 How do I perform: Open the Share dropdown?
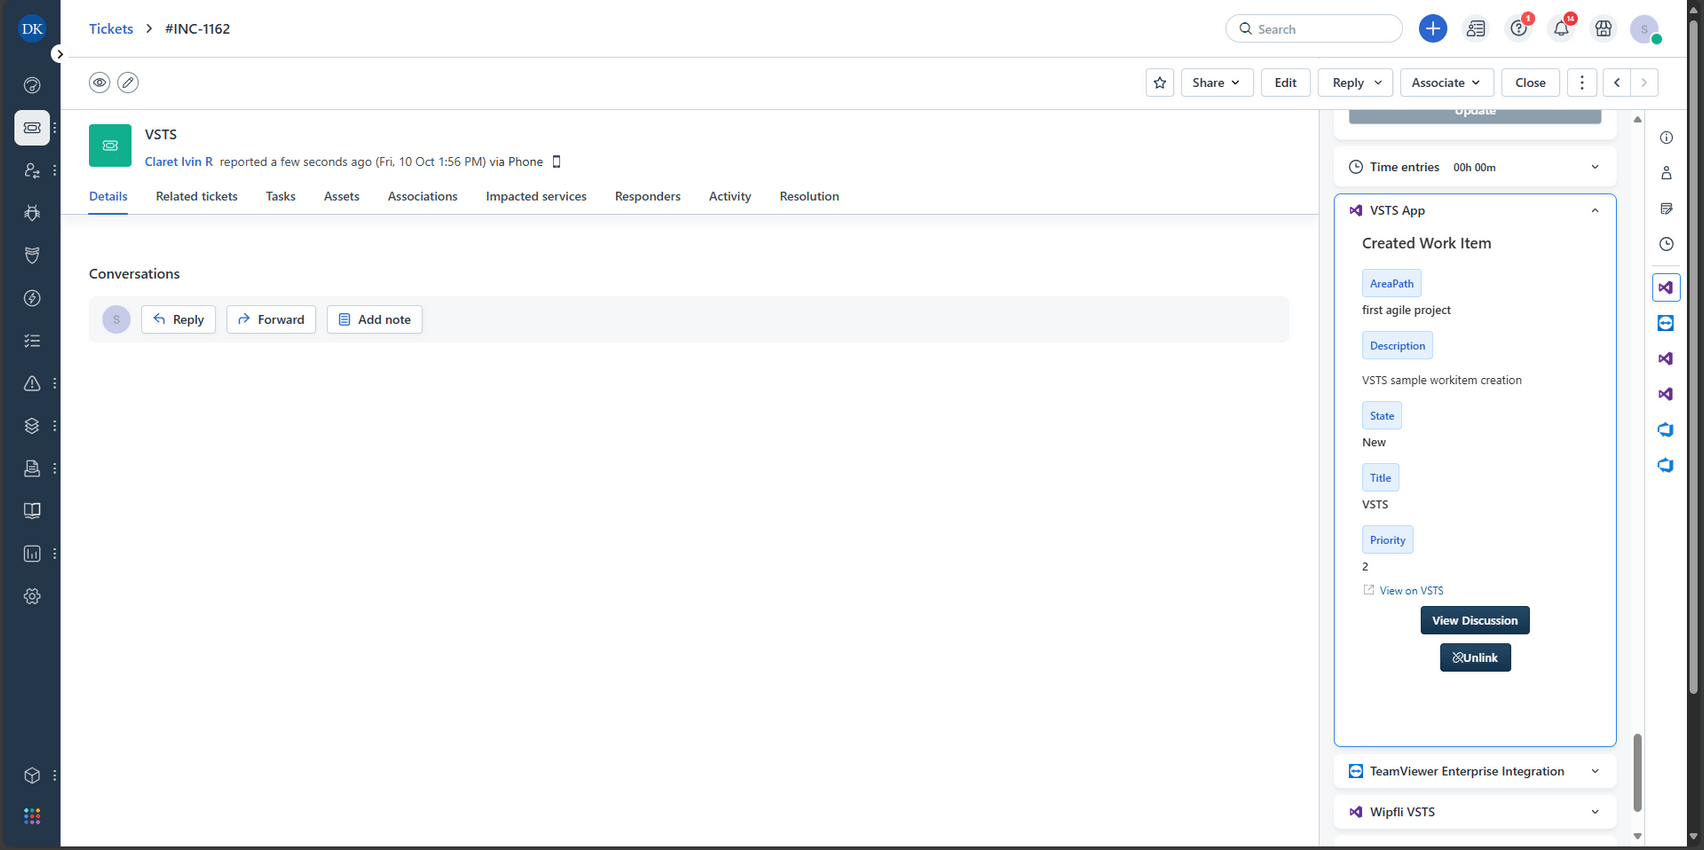pos(1217,83)
